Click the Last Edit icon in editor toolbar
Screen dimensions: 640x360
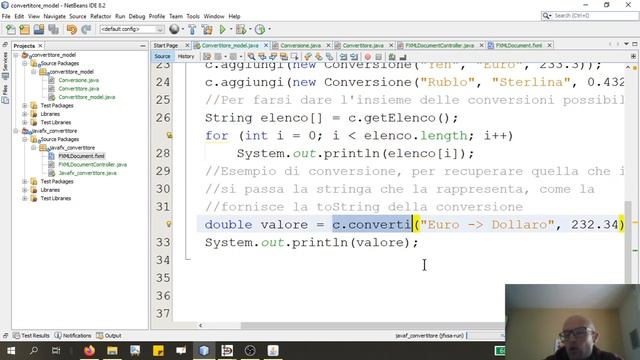click(207, 57)
